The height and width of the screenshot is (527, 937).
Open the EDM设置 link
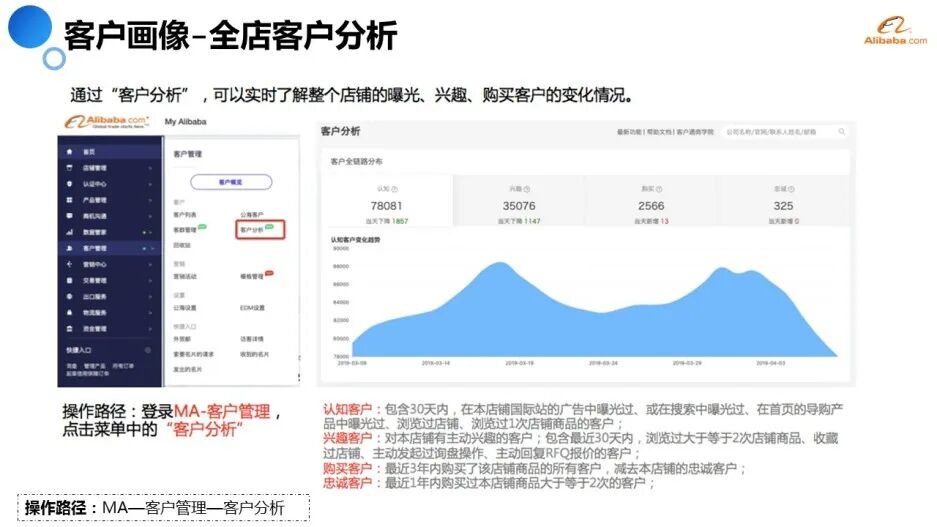252,308
